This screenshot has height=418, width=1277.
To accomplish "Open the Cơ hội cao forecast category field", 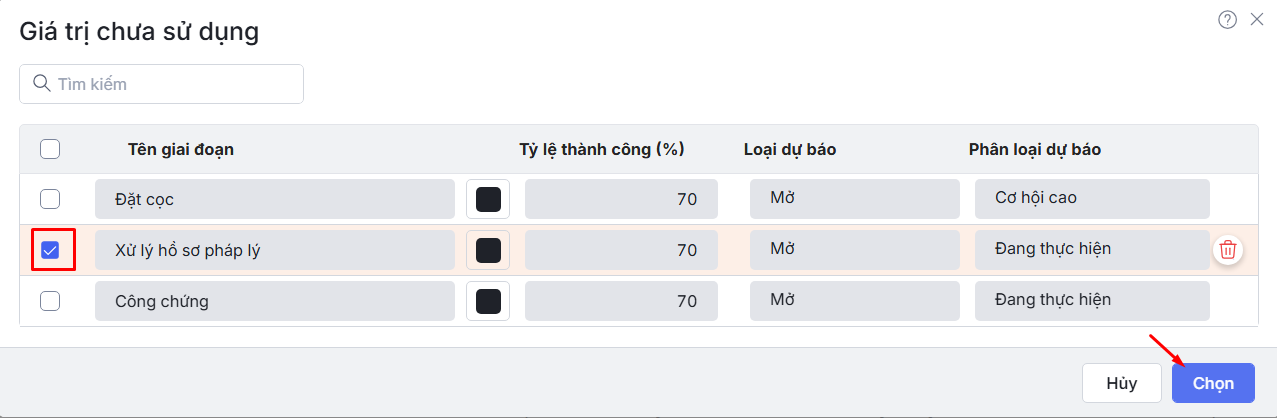I will click(1092, 198).
